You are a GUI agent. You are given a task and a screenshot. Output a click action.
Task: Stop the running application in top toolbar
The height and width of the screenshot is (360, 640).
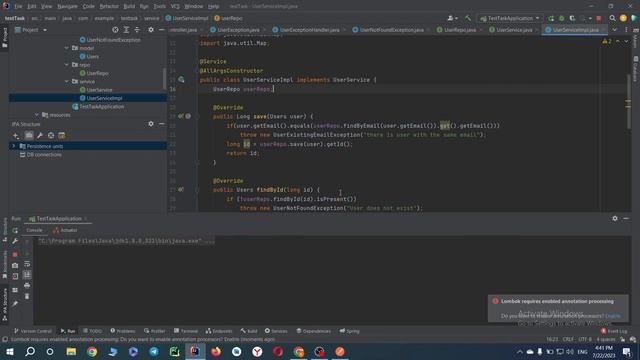click(599, 18)
